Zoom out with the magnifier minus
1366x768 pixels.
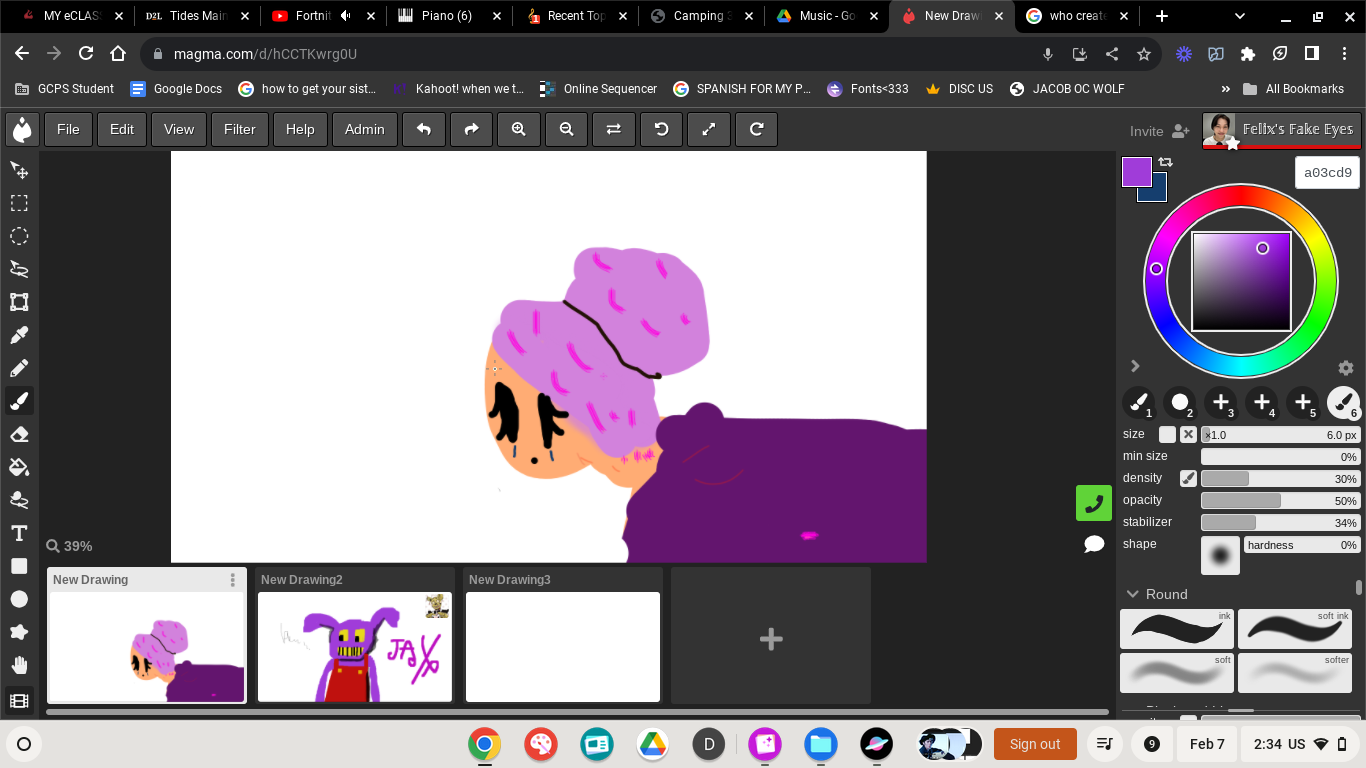coord(567,129)
